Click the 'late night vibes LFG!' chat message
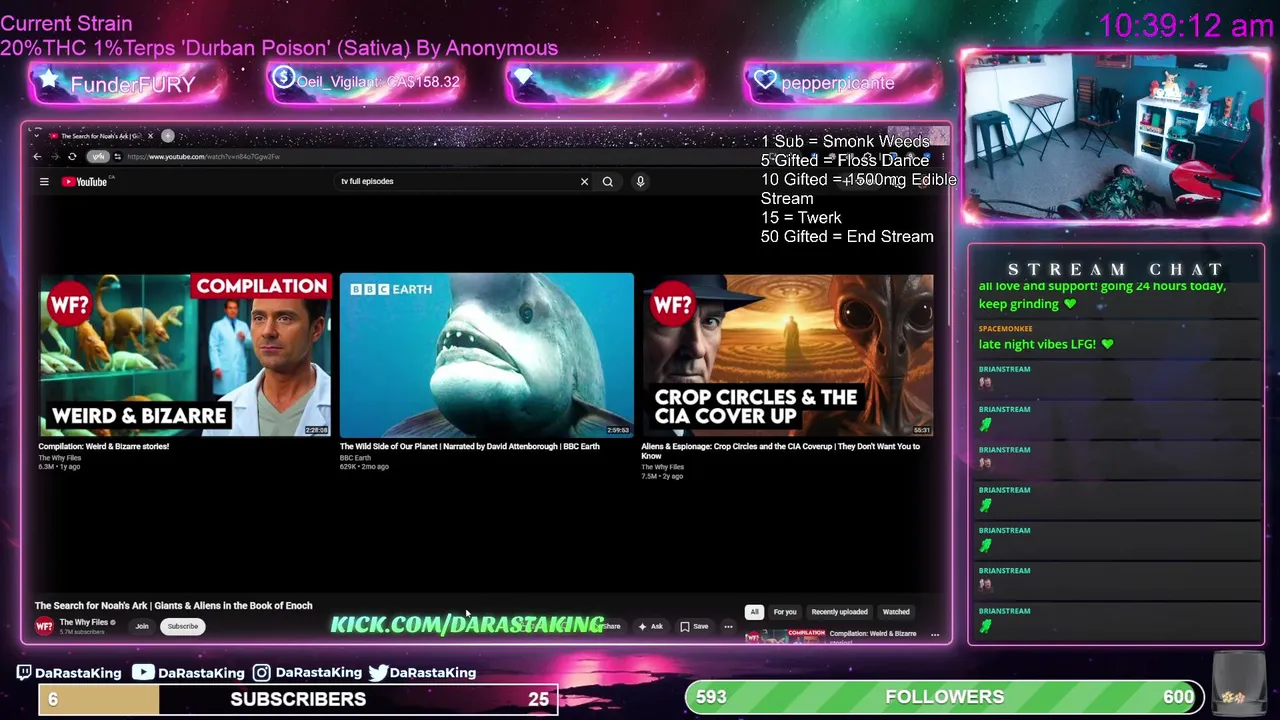The width and height of the screenshot is (1280, 720). click(x=1046, y=344)
